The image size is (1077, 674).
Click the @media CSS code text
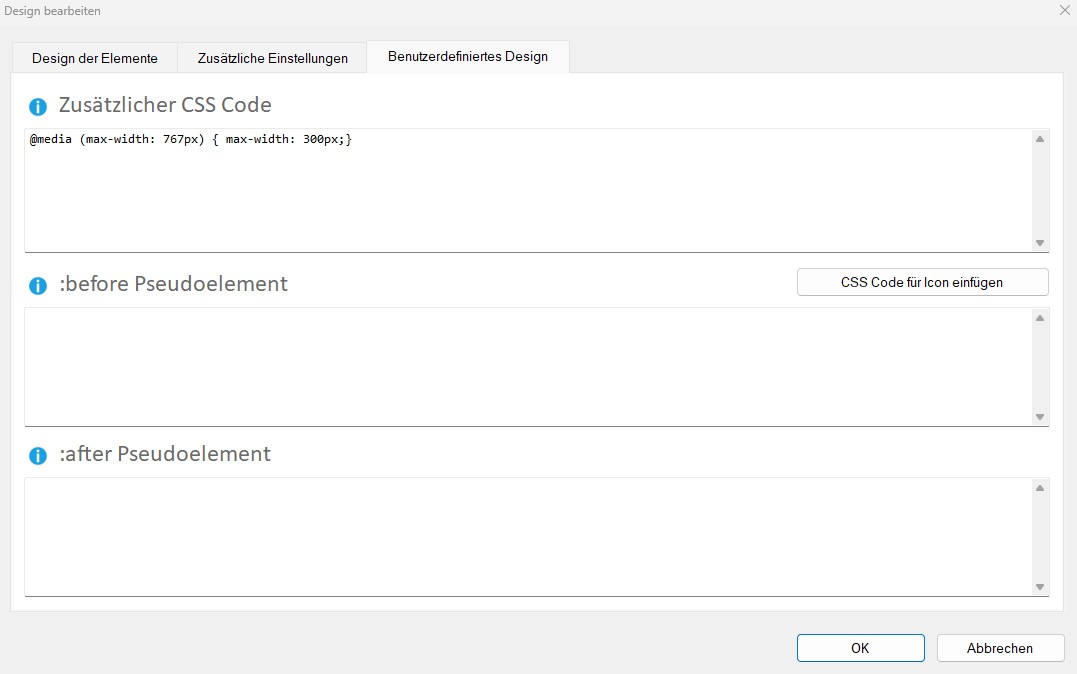pyautogui.click(x=190, y=140)
